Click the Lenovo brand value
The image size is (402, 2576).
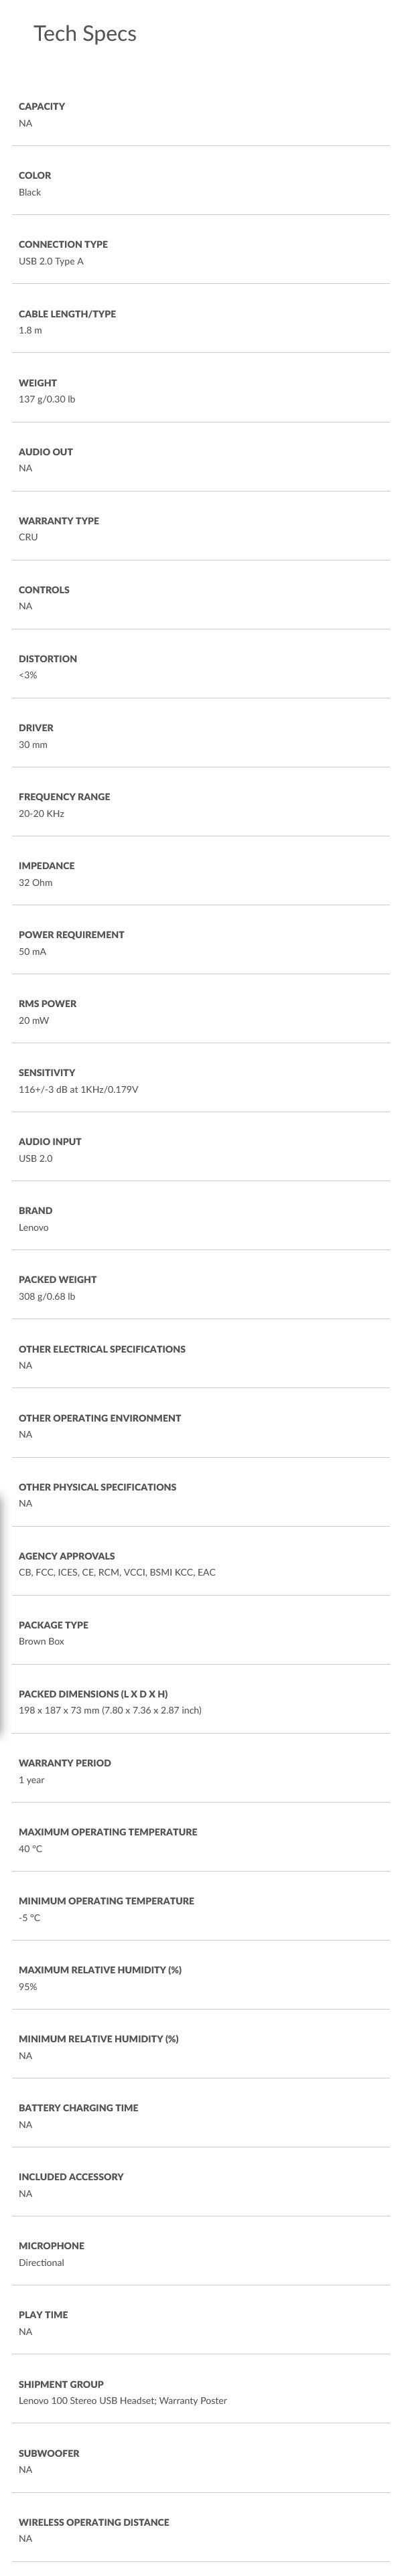click(34, 1227)
